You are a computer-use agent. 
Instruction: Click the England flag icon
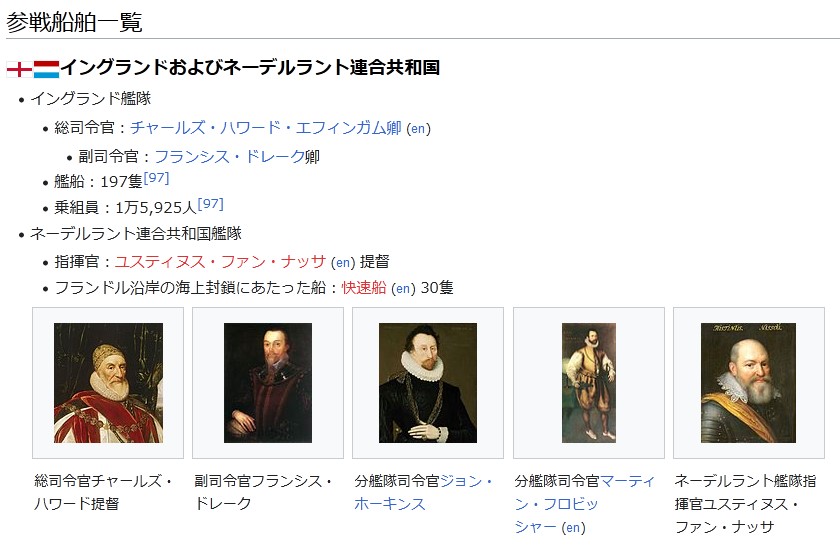click(19, 68)
